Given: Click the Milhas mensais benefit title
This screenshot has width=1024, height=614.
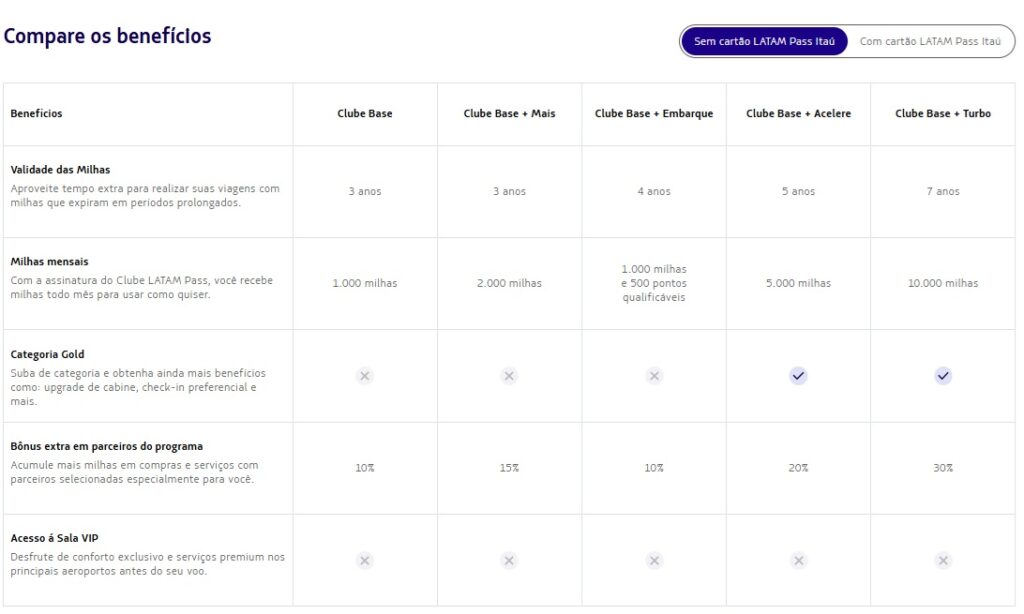Looking at the screenshot, I should coord(49,262).
